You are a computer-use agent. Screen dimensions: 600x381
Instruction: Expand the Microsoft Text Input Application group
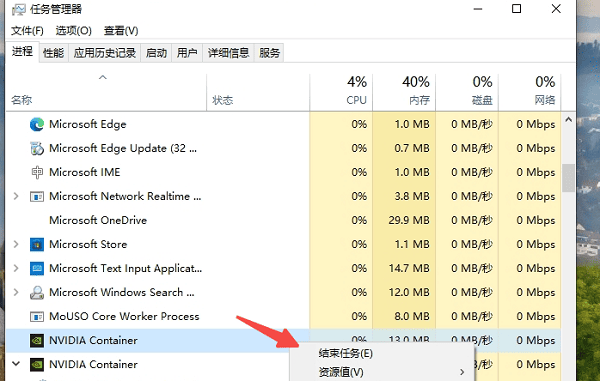16,268
